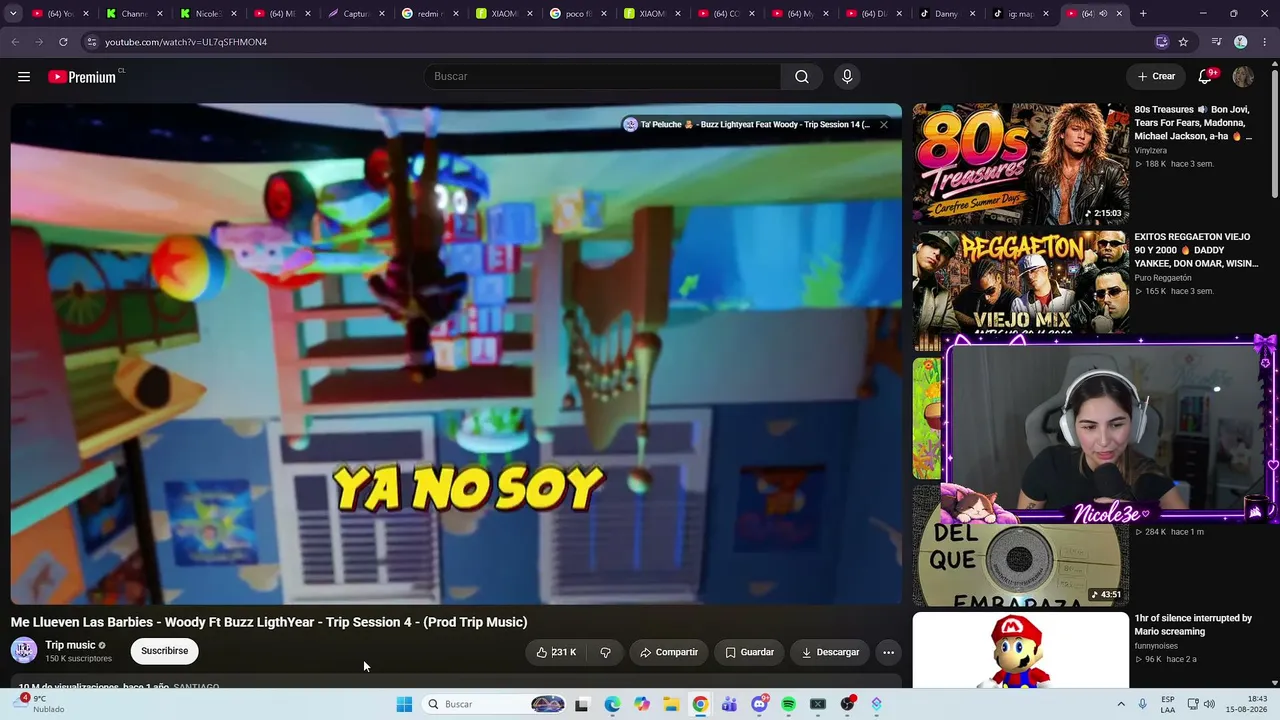Open File Explorer from the taskbar
This screenshot has height=720, width=1280.
tap(671, 704)
